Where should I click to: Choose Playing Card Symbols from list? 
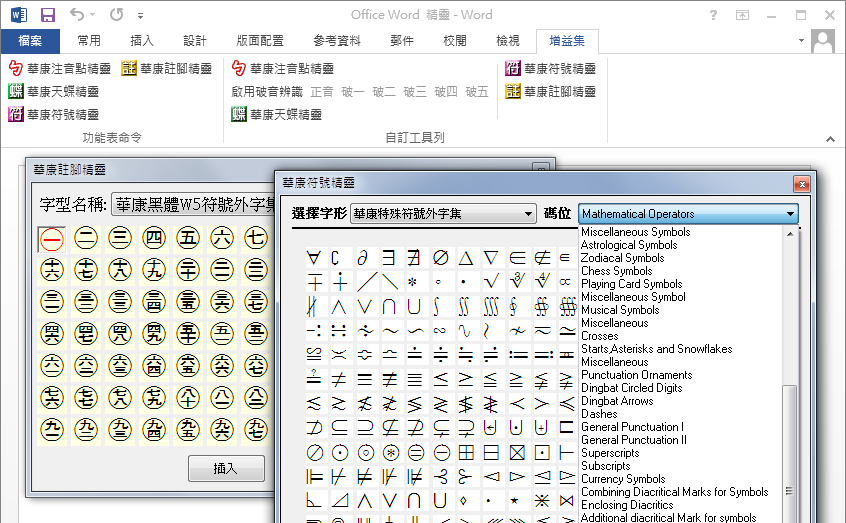pyautogui.click(x=632, y=284)
